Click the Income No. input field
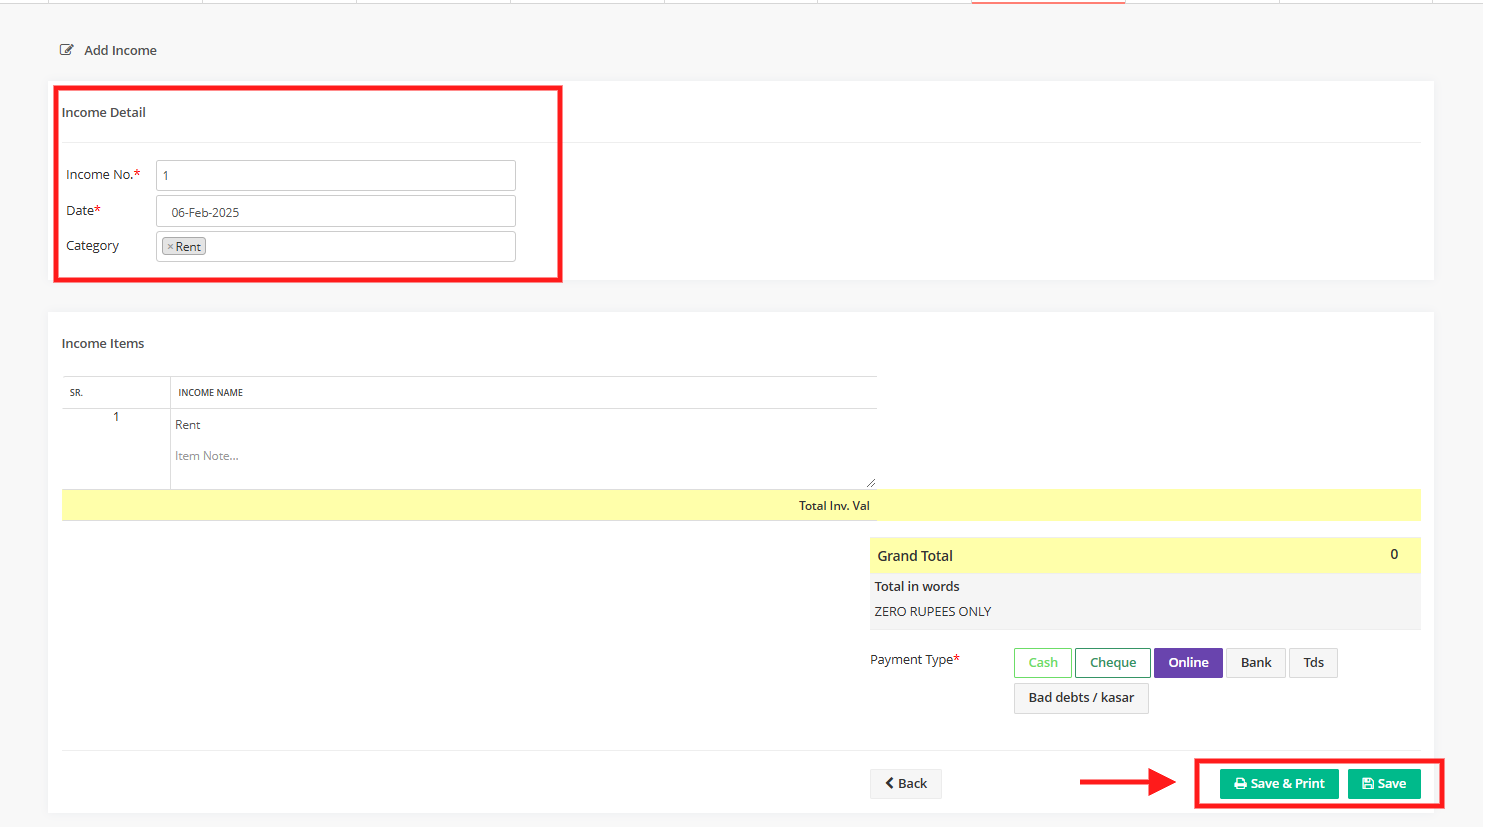The height and width of the screenshot is (827, 1493). 335,176
